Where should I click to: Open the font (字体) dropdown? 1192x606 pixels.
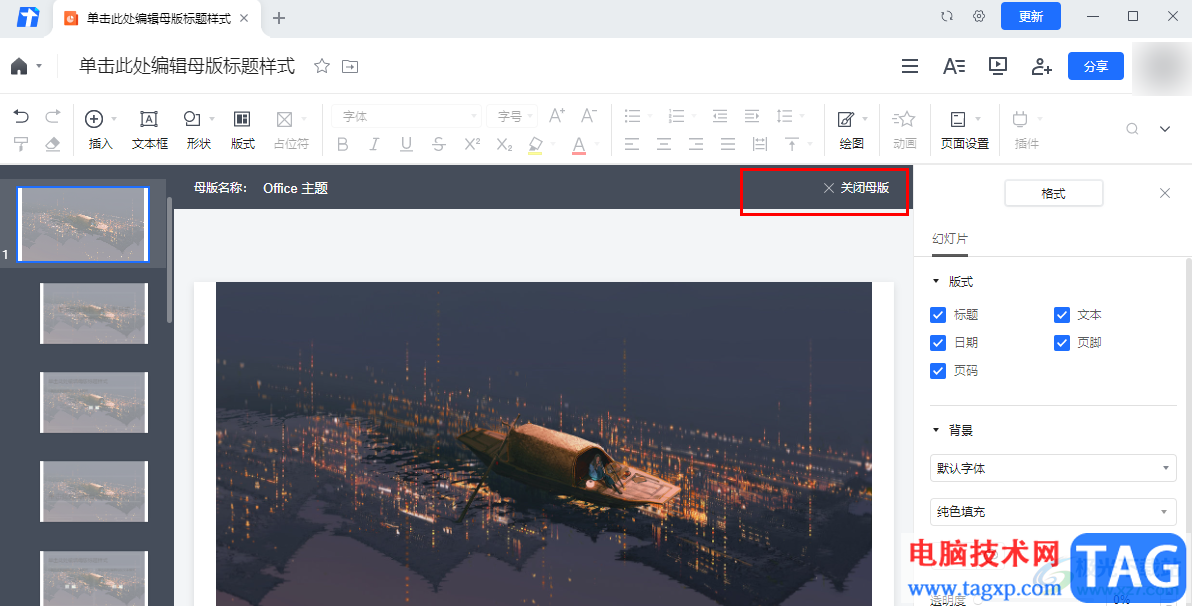pos(406,116)
